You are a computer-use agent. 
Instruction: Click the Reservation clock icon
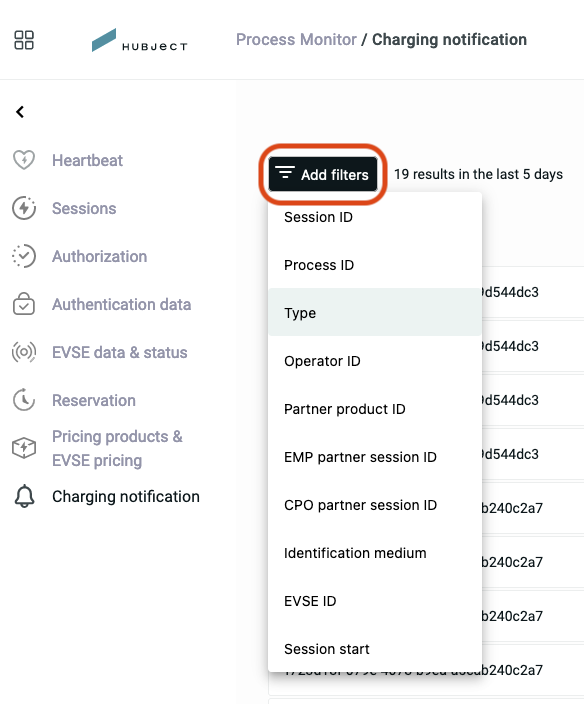coord(24,400)
